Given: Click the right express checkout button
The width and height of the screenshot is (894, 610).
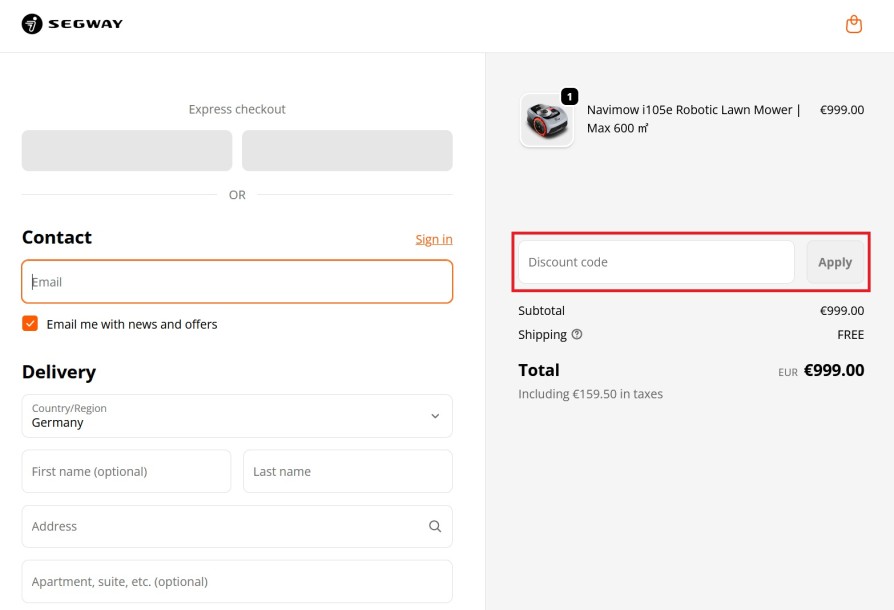Looking at the screenshot, I should 347,151.
